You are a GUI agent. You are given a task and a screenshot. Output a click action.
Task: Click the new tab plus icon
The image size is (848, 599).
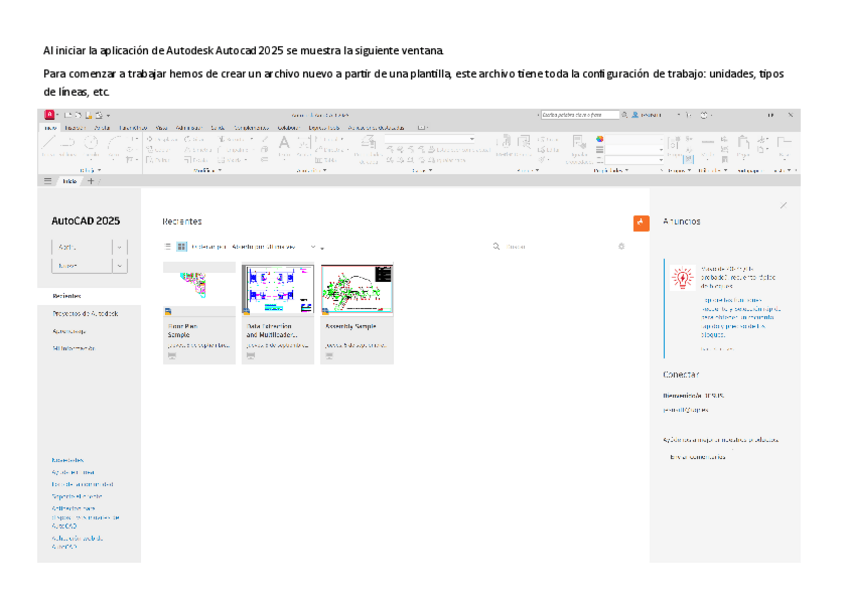(90, 181)
